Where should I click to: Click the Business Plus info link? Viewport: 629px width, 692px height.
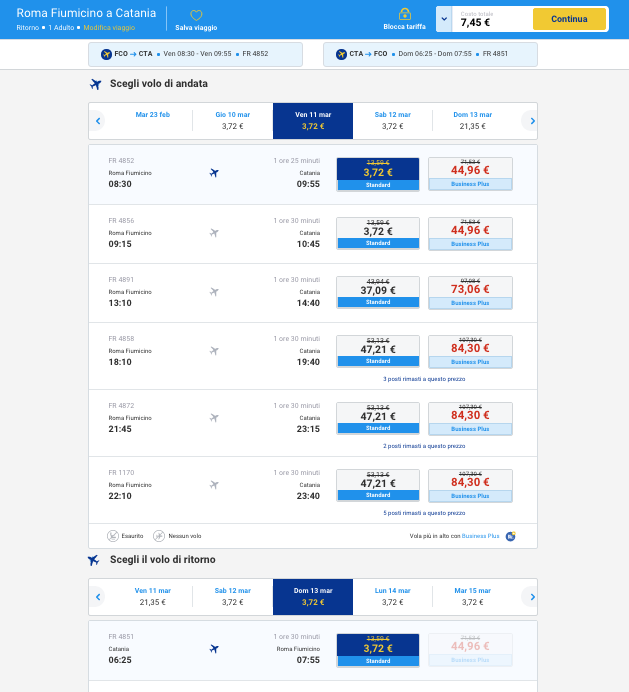tap(480, 536)
